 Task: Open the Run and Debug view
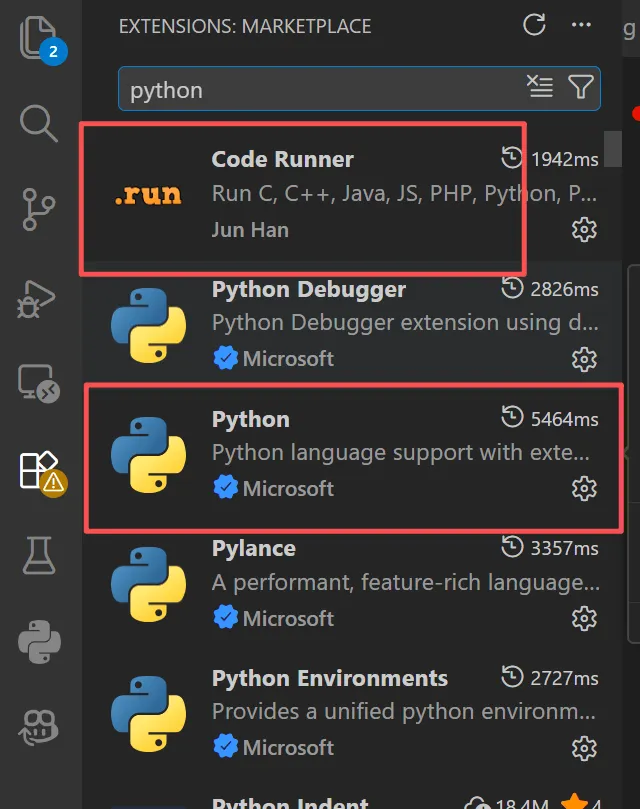[36, 299]
